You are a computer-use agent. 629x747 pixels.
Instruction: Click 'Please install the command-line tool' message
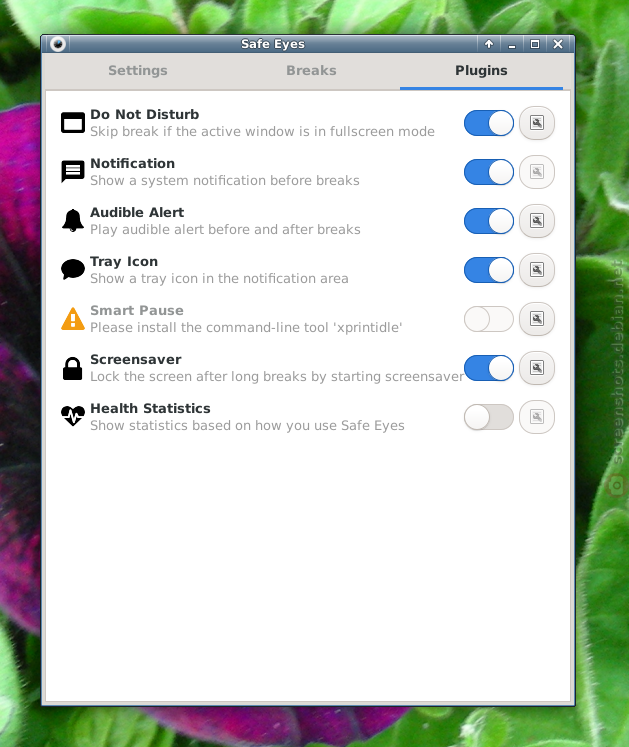[246, 328]
